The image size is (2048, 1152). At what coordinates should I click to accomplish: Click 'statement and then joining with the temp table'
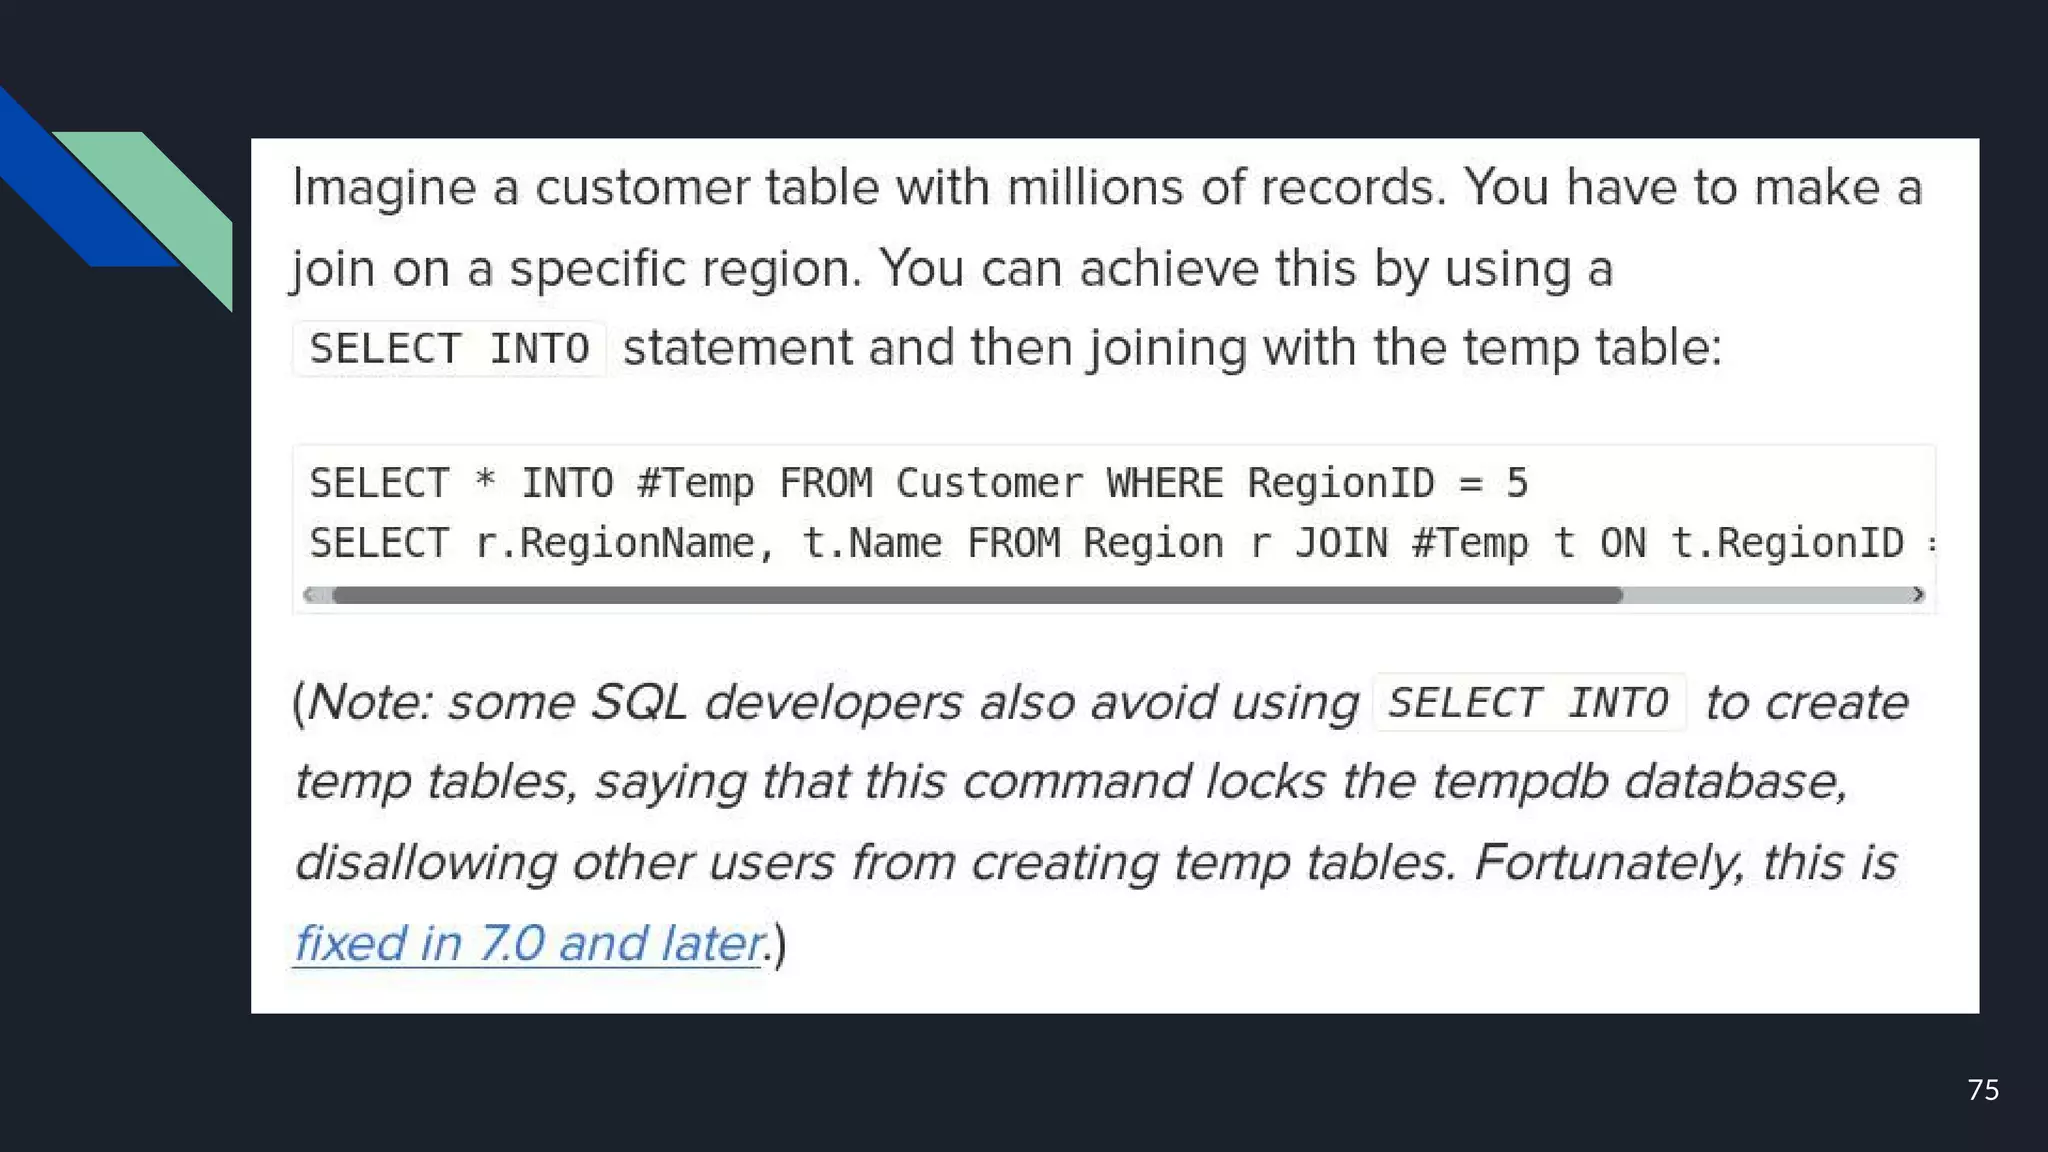(1172, 348)
